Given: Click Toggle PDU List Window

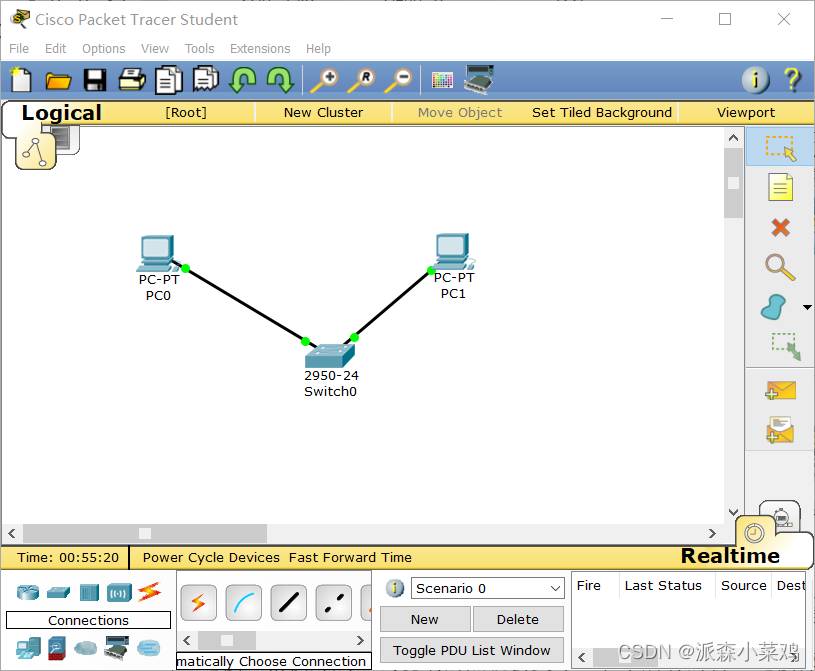Looking at the screenshot, I should (471, 650).
